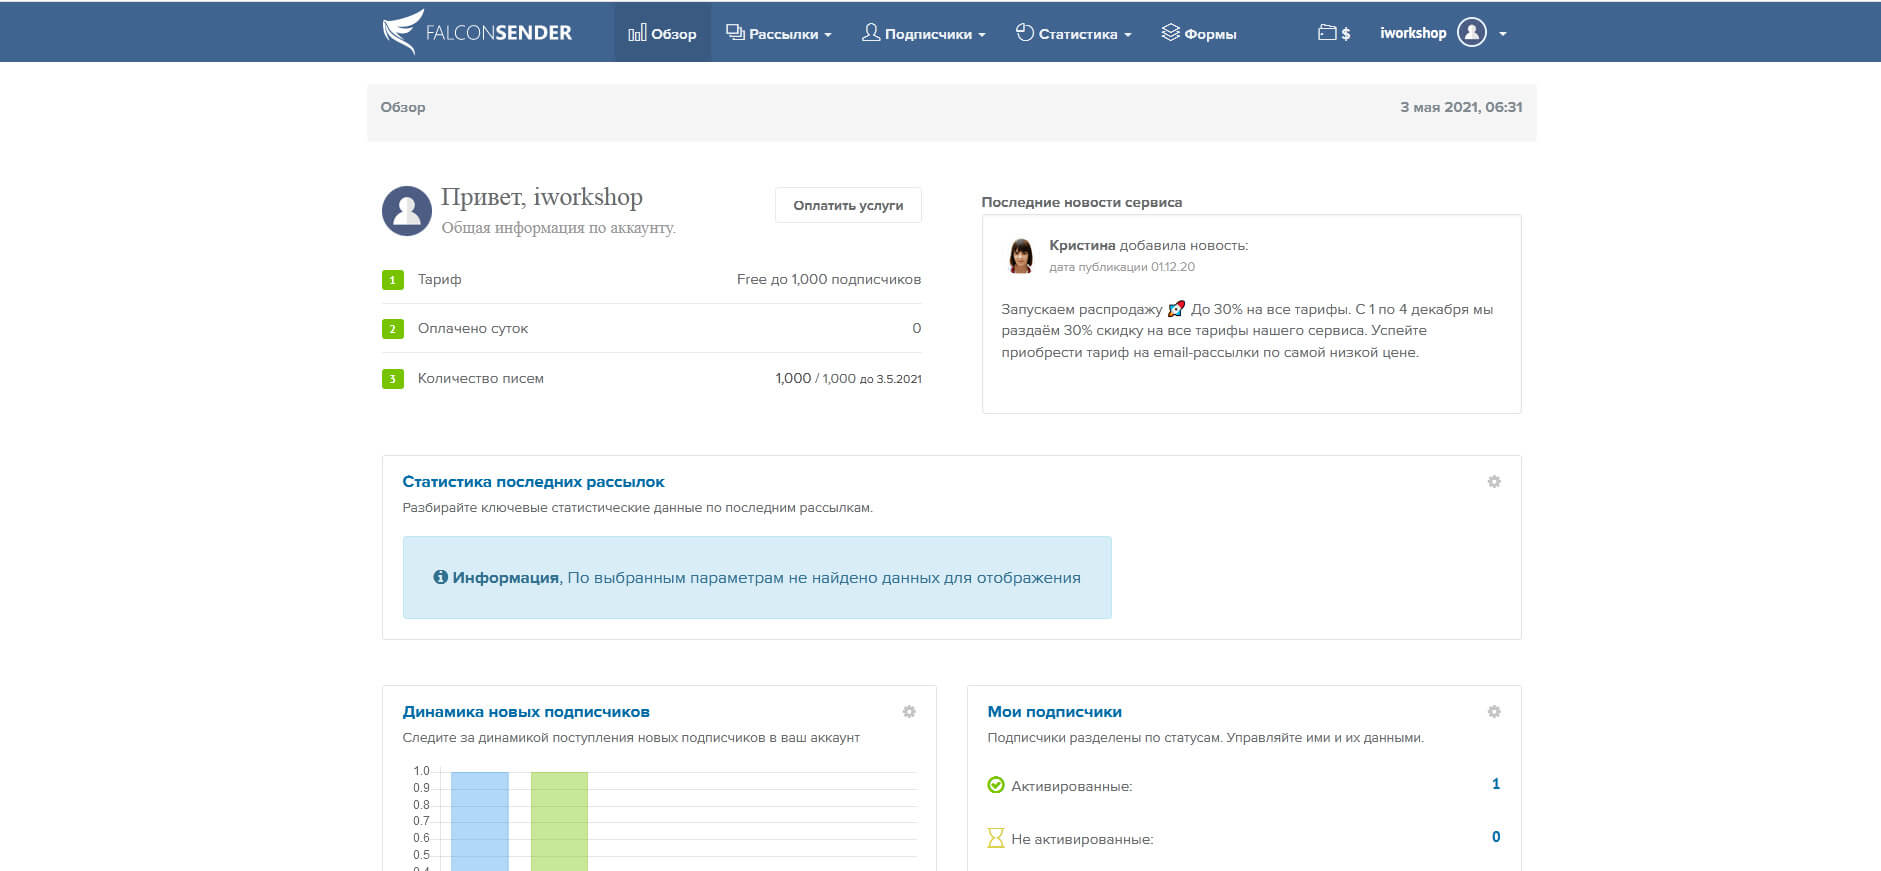Screen dimensions: 1881x871
Task: Click the user avatar in navbar
Action: click(1471, 33)
